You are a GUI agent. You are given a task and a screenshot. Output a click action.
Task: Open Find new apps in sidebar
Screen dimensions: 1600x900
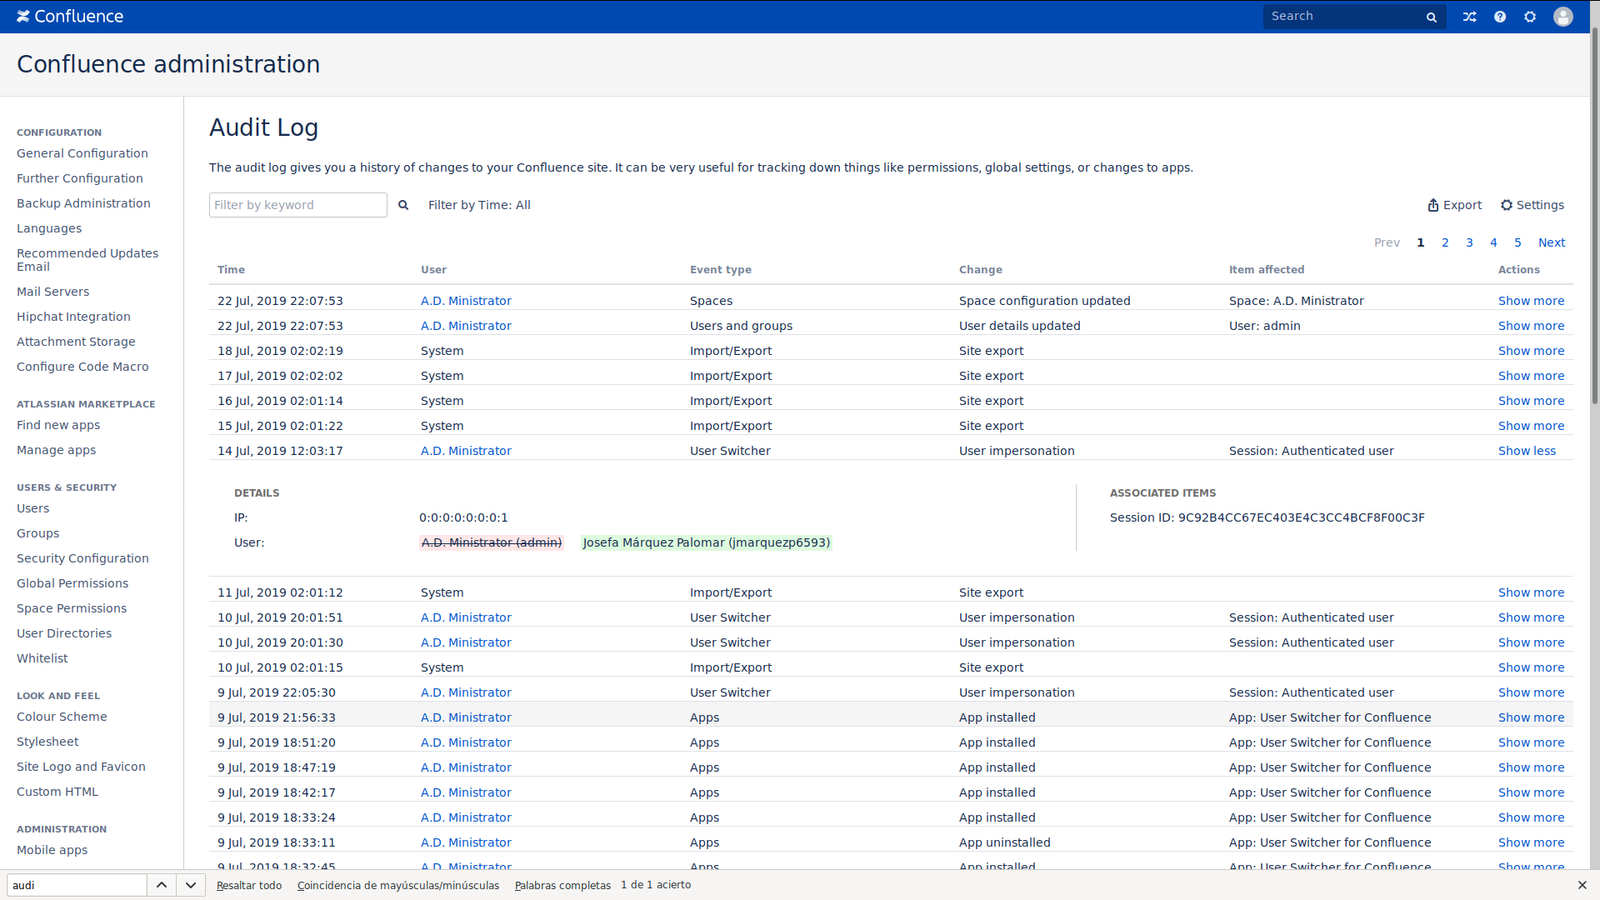tap(58, 425)
